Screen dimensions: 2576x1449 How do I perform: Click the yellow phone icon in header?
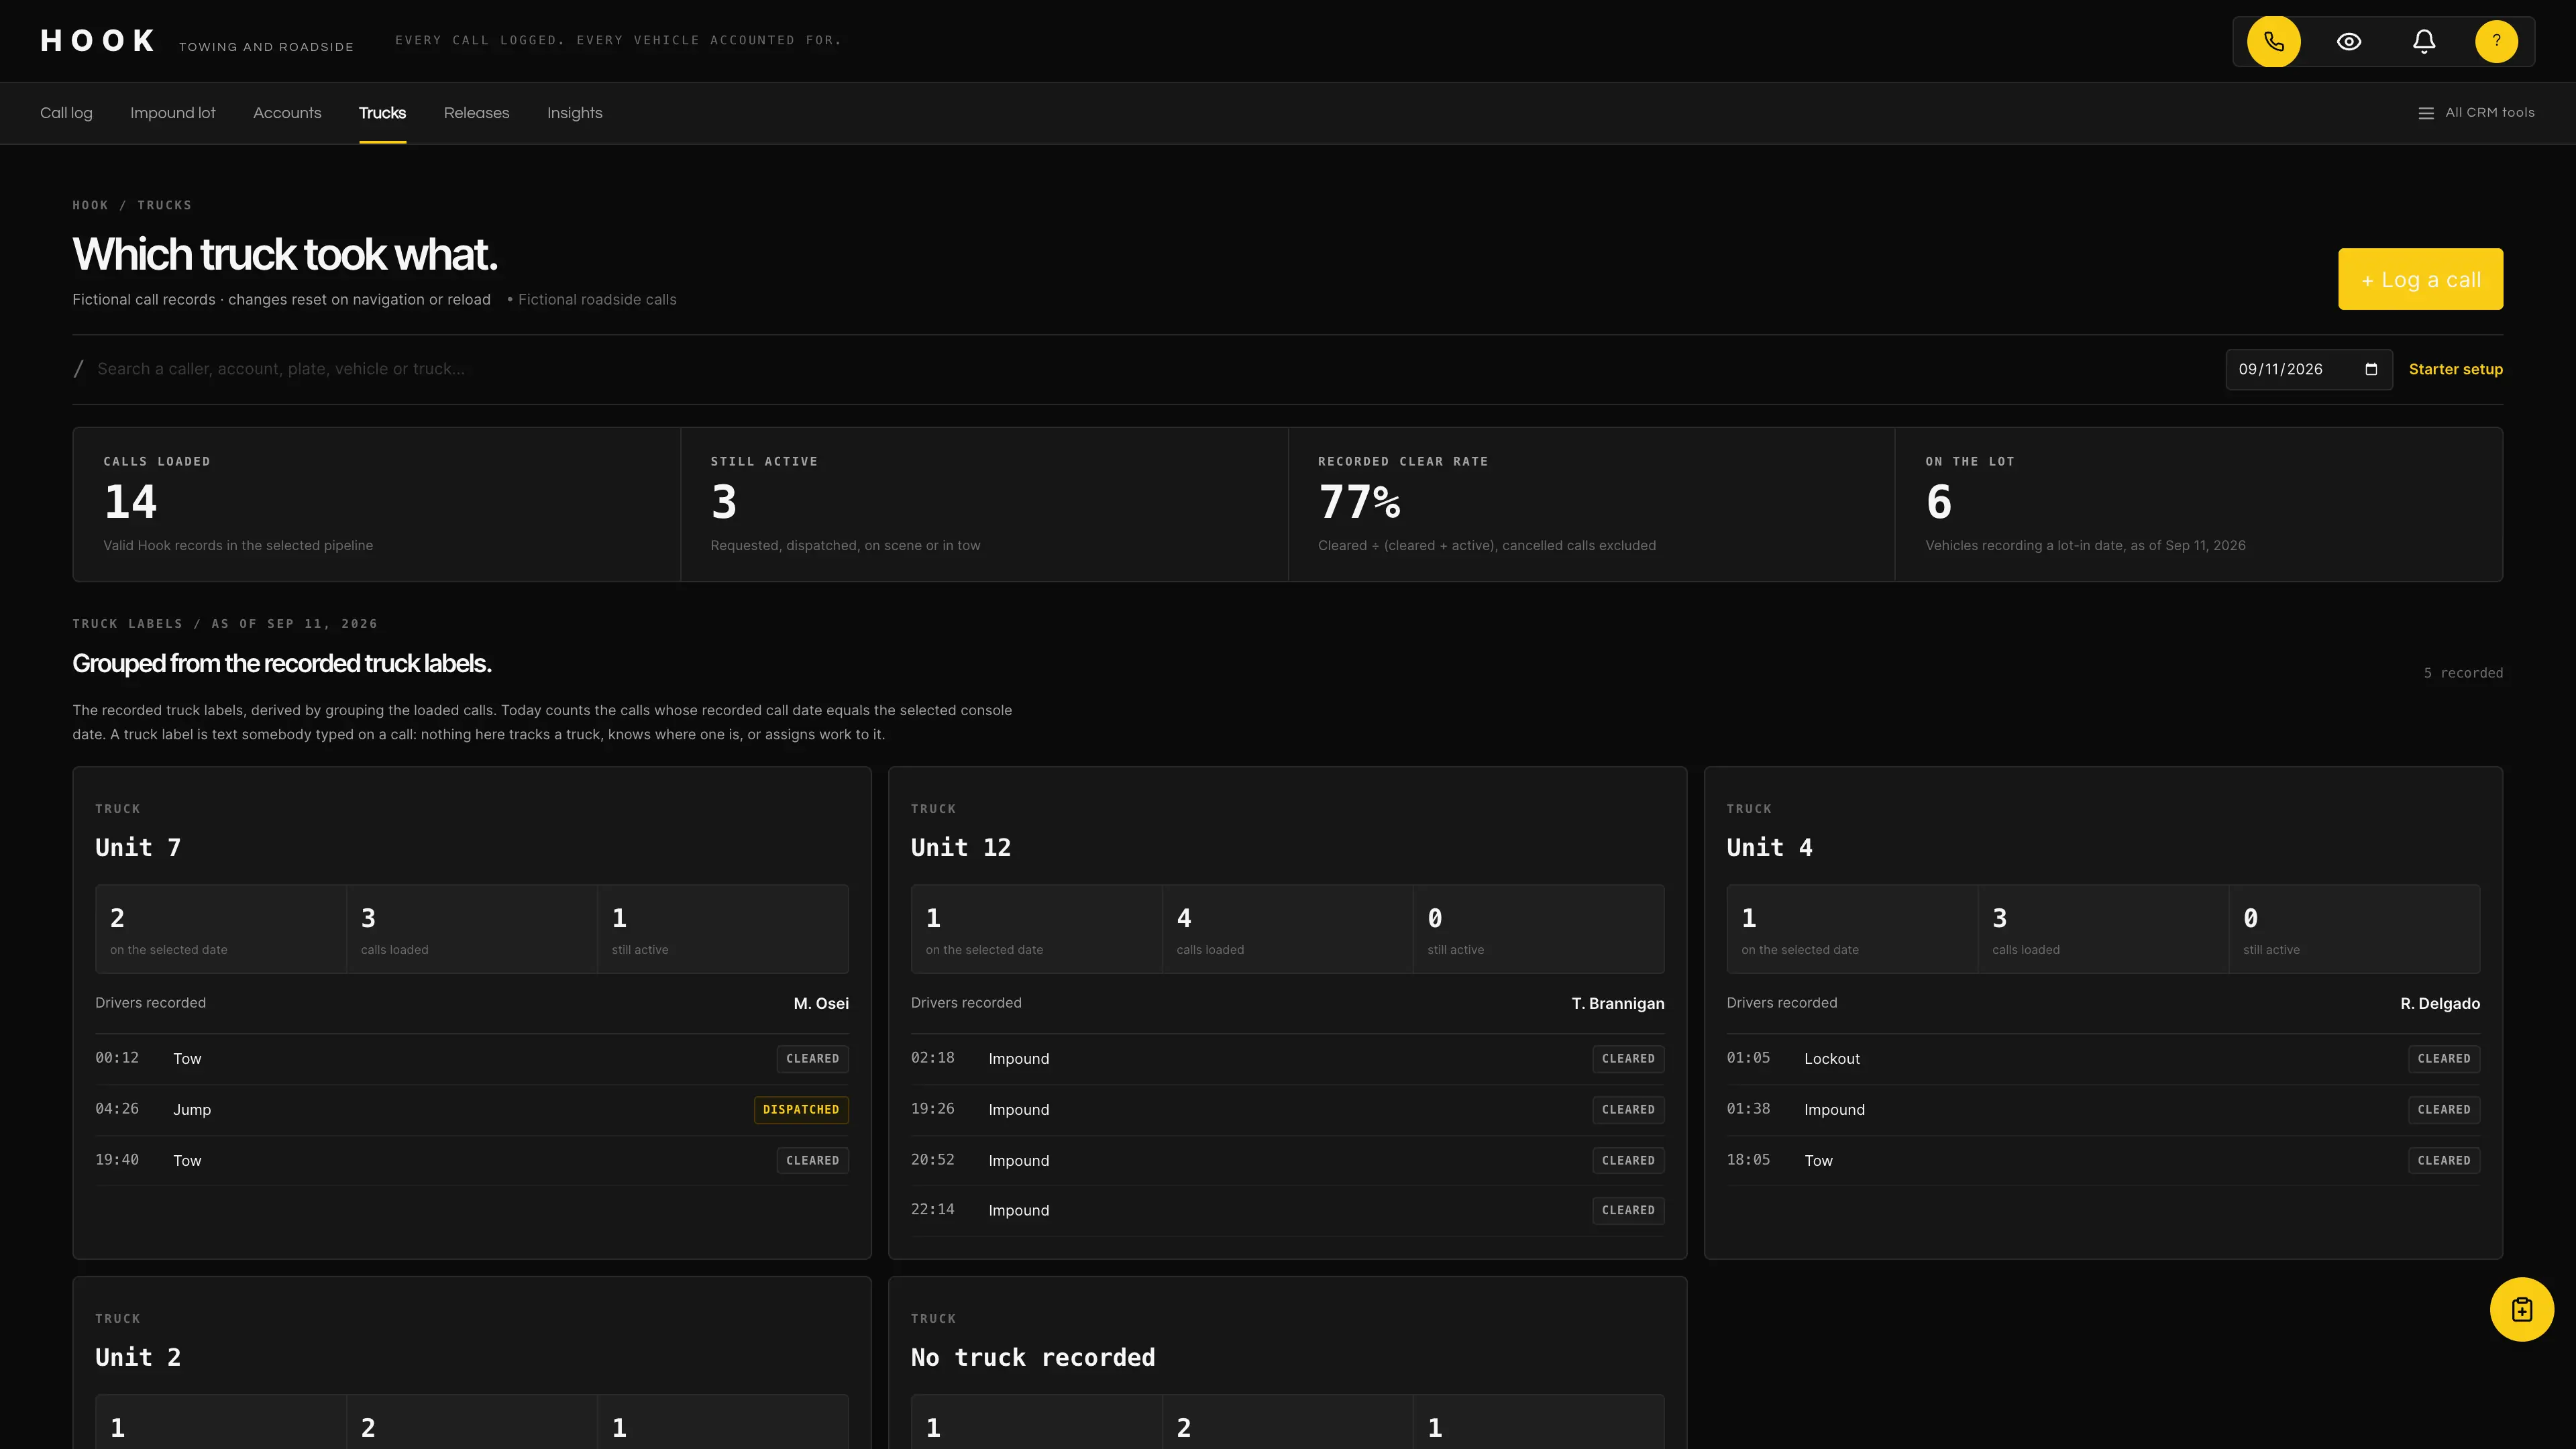(x=2273, y=41)
